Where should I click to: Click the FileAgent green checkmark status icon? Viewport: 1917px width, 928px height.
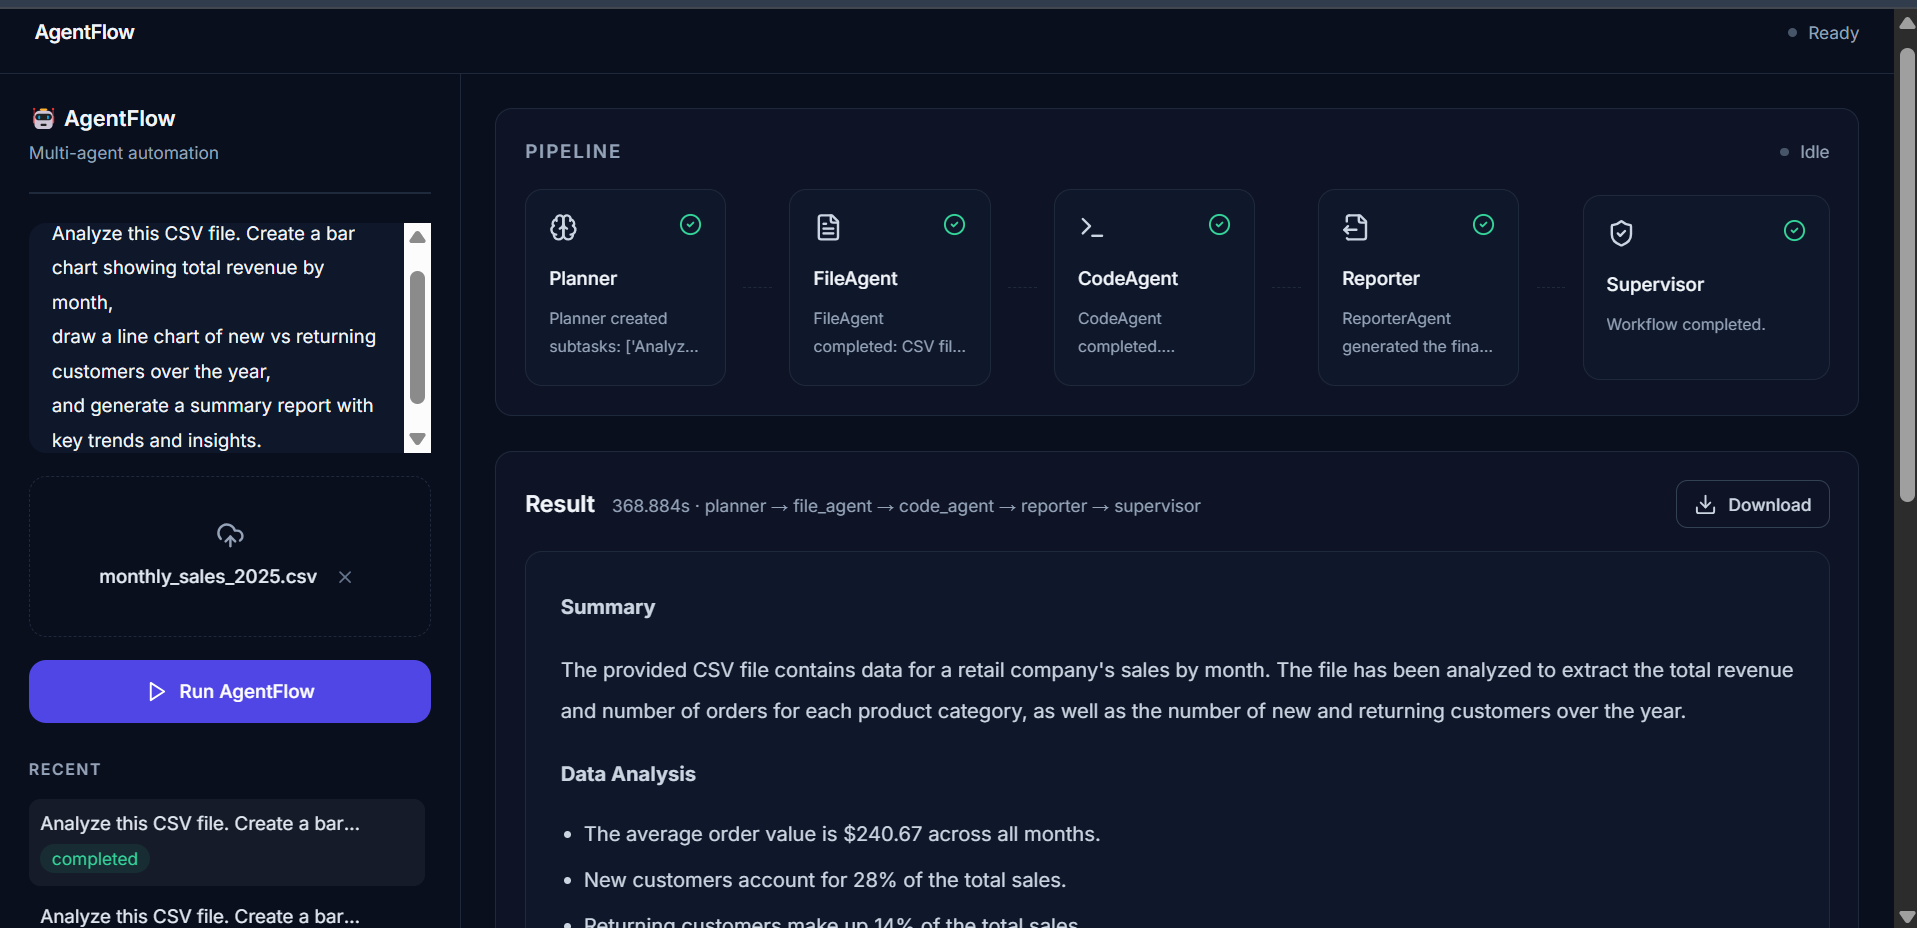[x=954, y=225]
